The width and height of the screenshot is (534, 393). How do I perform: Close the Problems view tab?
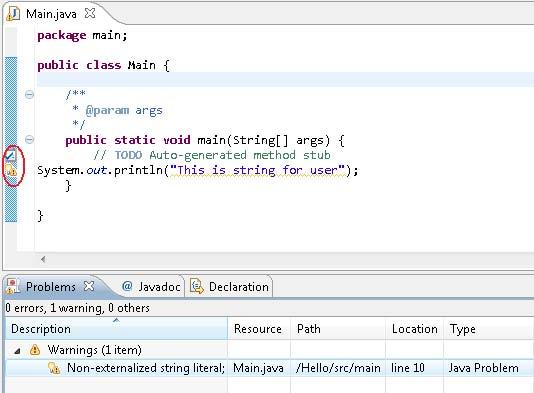tap(89, 286)
